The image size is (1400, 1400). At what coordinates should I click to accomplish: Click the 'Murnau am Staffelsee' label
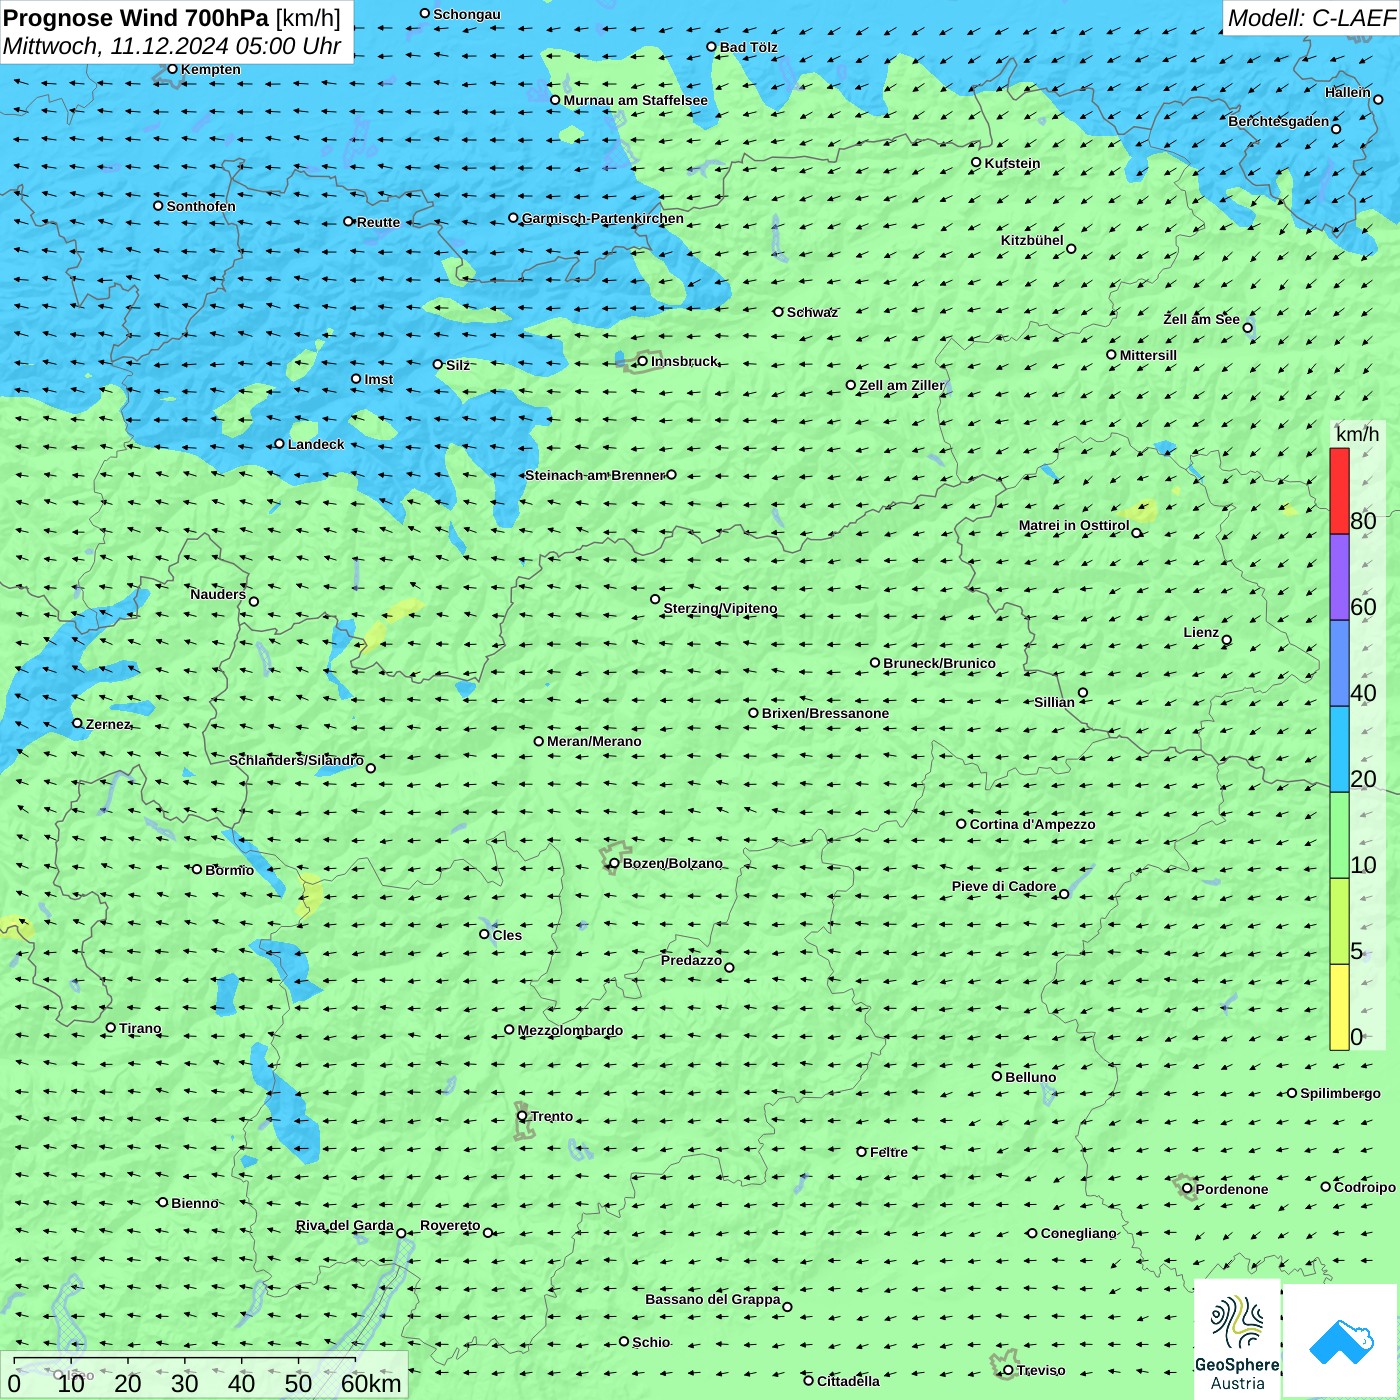[635, 100]
